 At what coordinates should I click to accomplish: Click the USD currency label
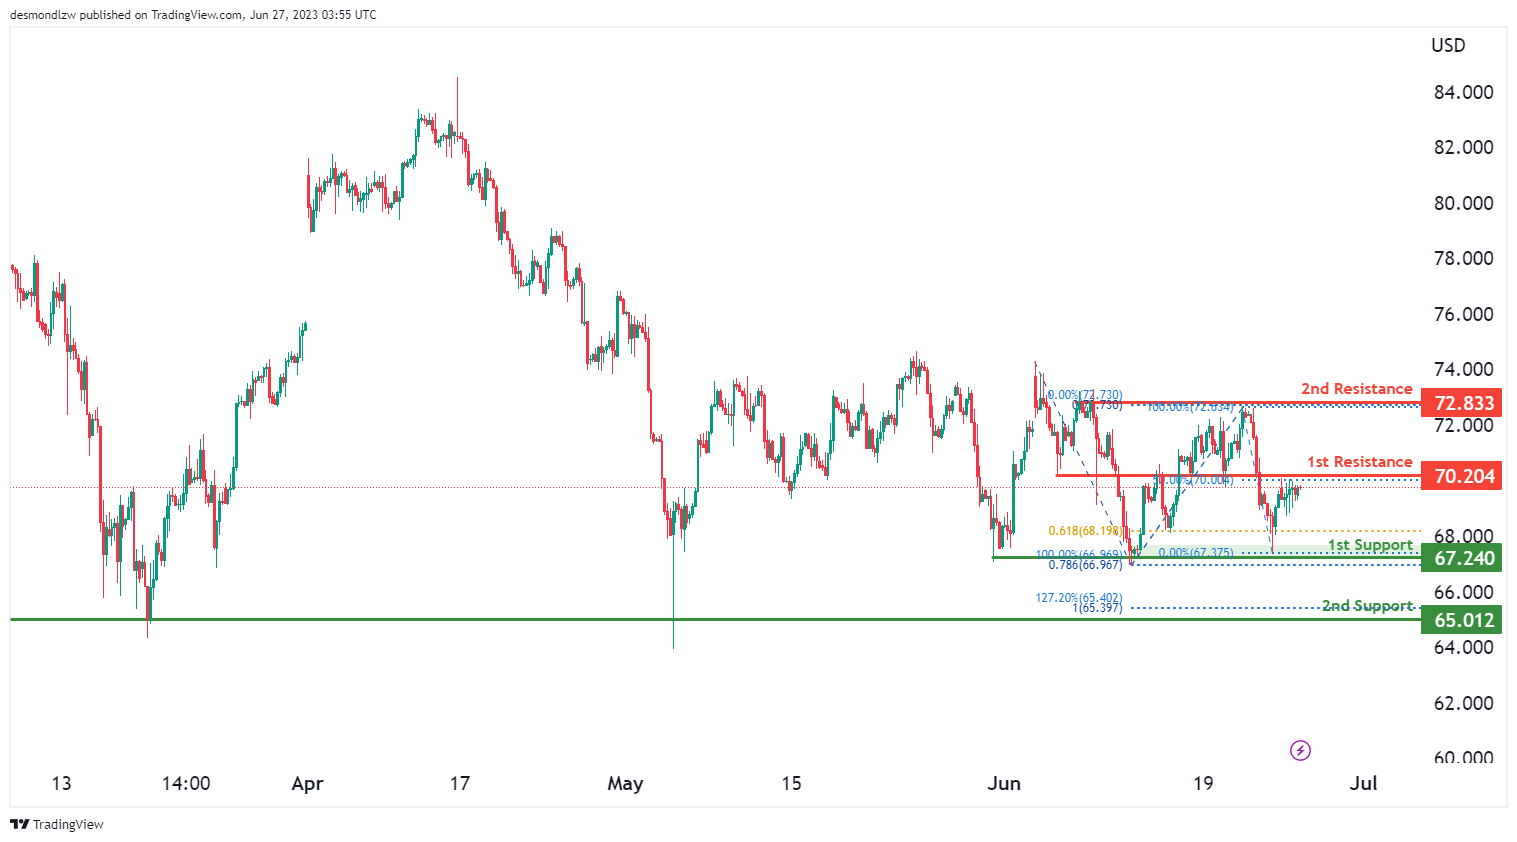(1448, 45)
